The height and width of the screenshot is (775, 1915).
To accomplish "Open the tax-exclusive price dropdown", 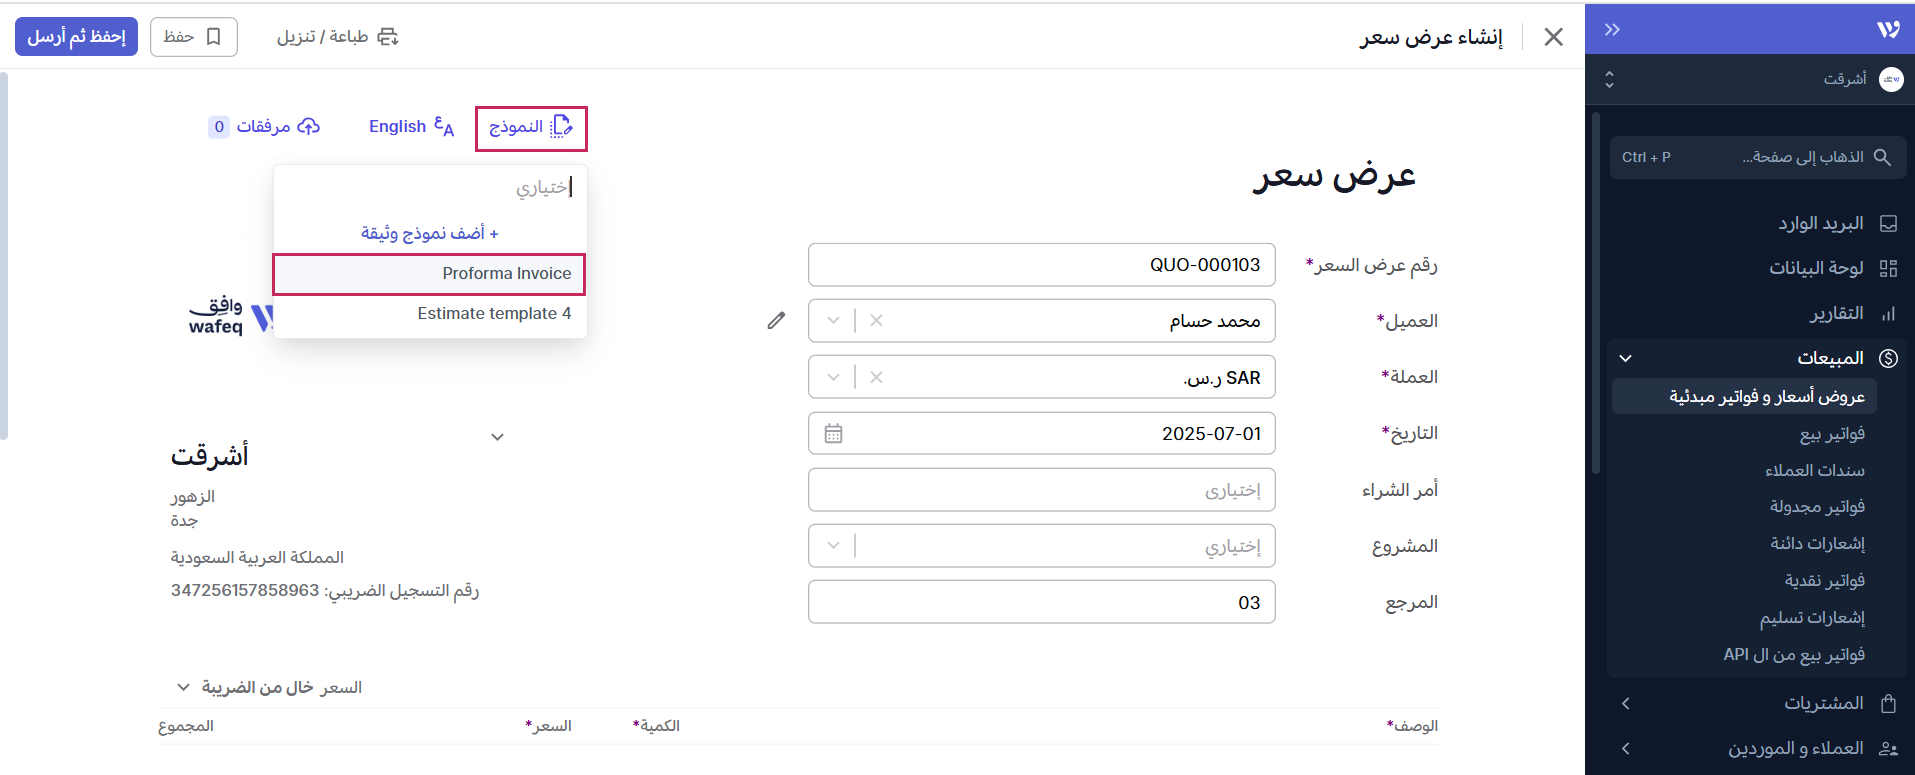I will coord(184,687).
